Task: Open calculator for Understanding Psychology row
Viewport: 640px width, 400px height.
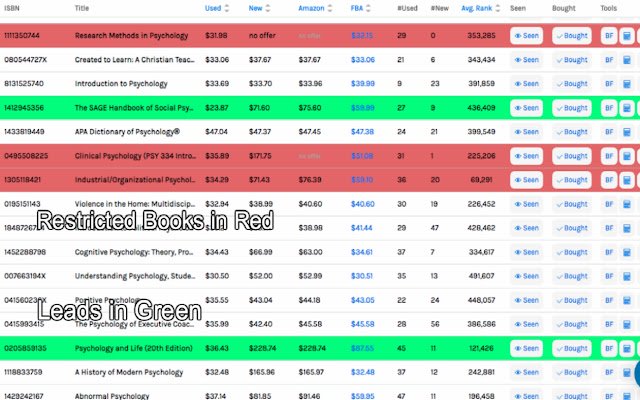Action: (x=627, y=276)
